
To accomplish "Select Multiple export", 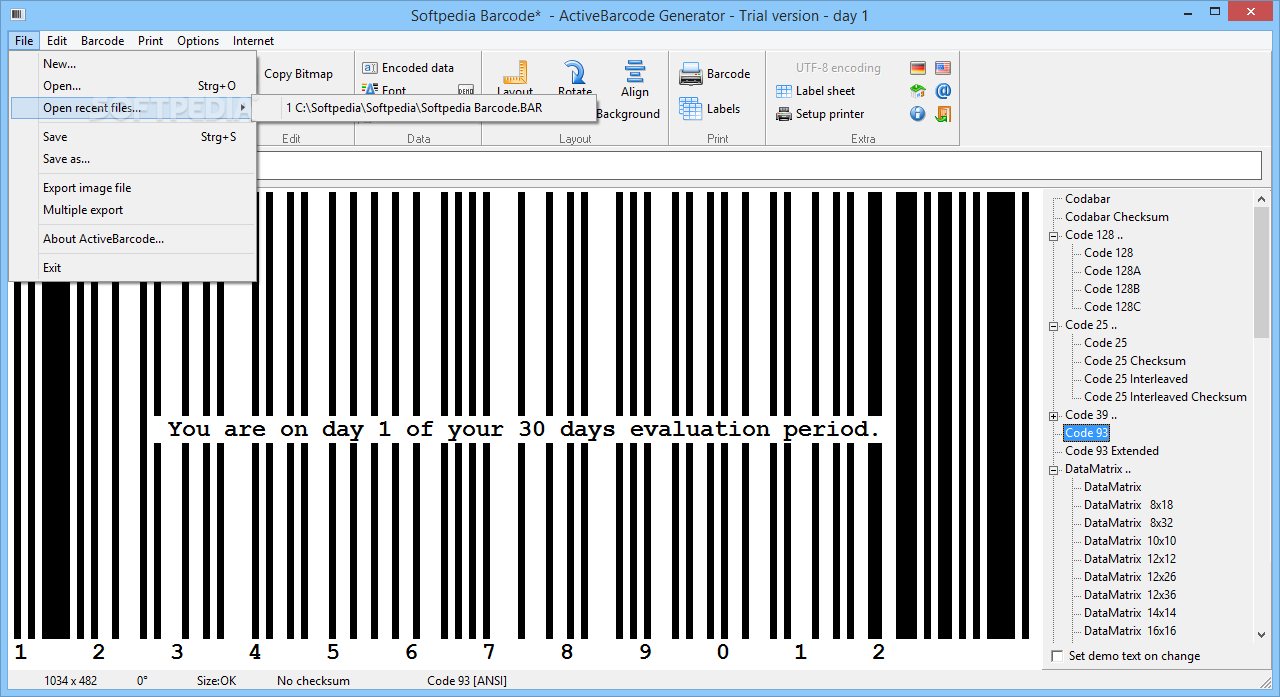I will [132, 210].
